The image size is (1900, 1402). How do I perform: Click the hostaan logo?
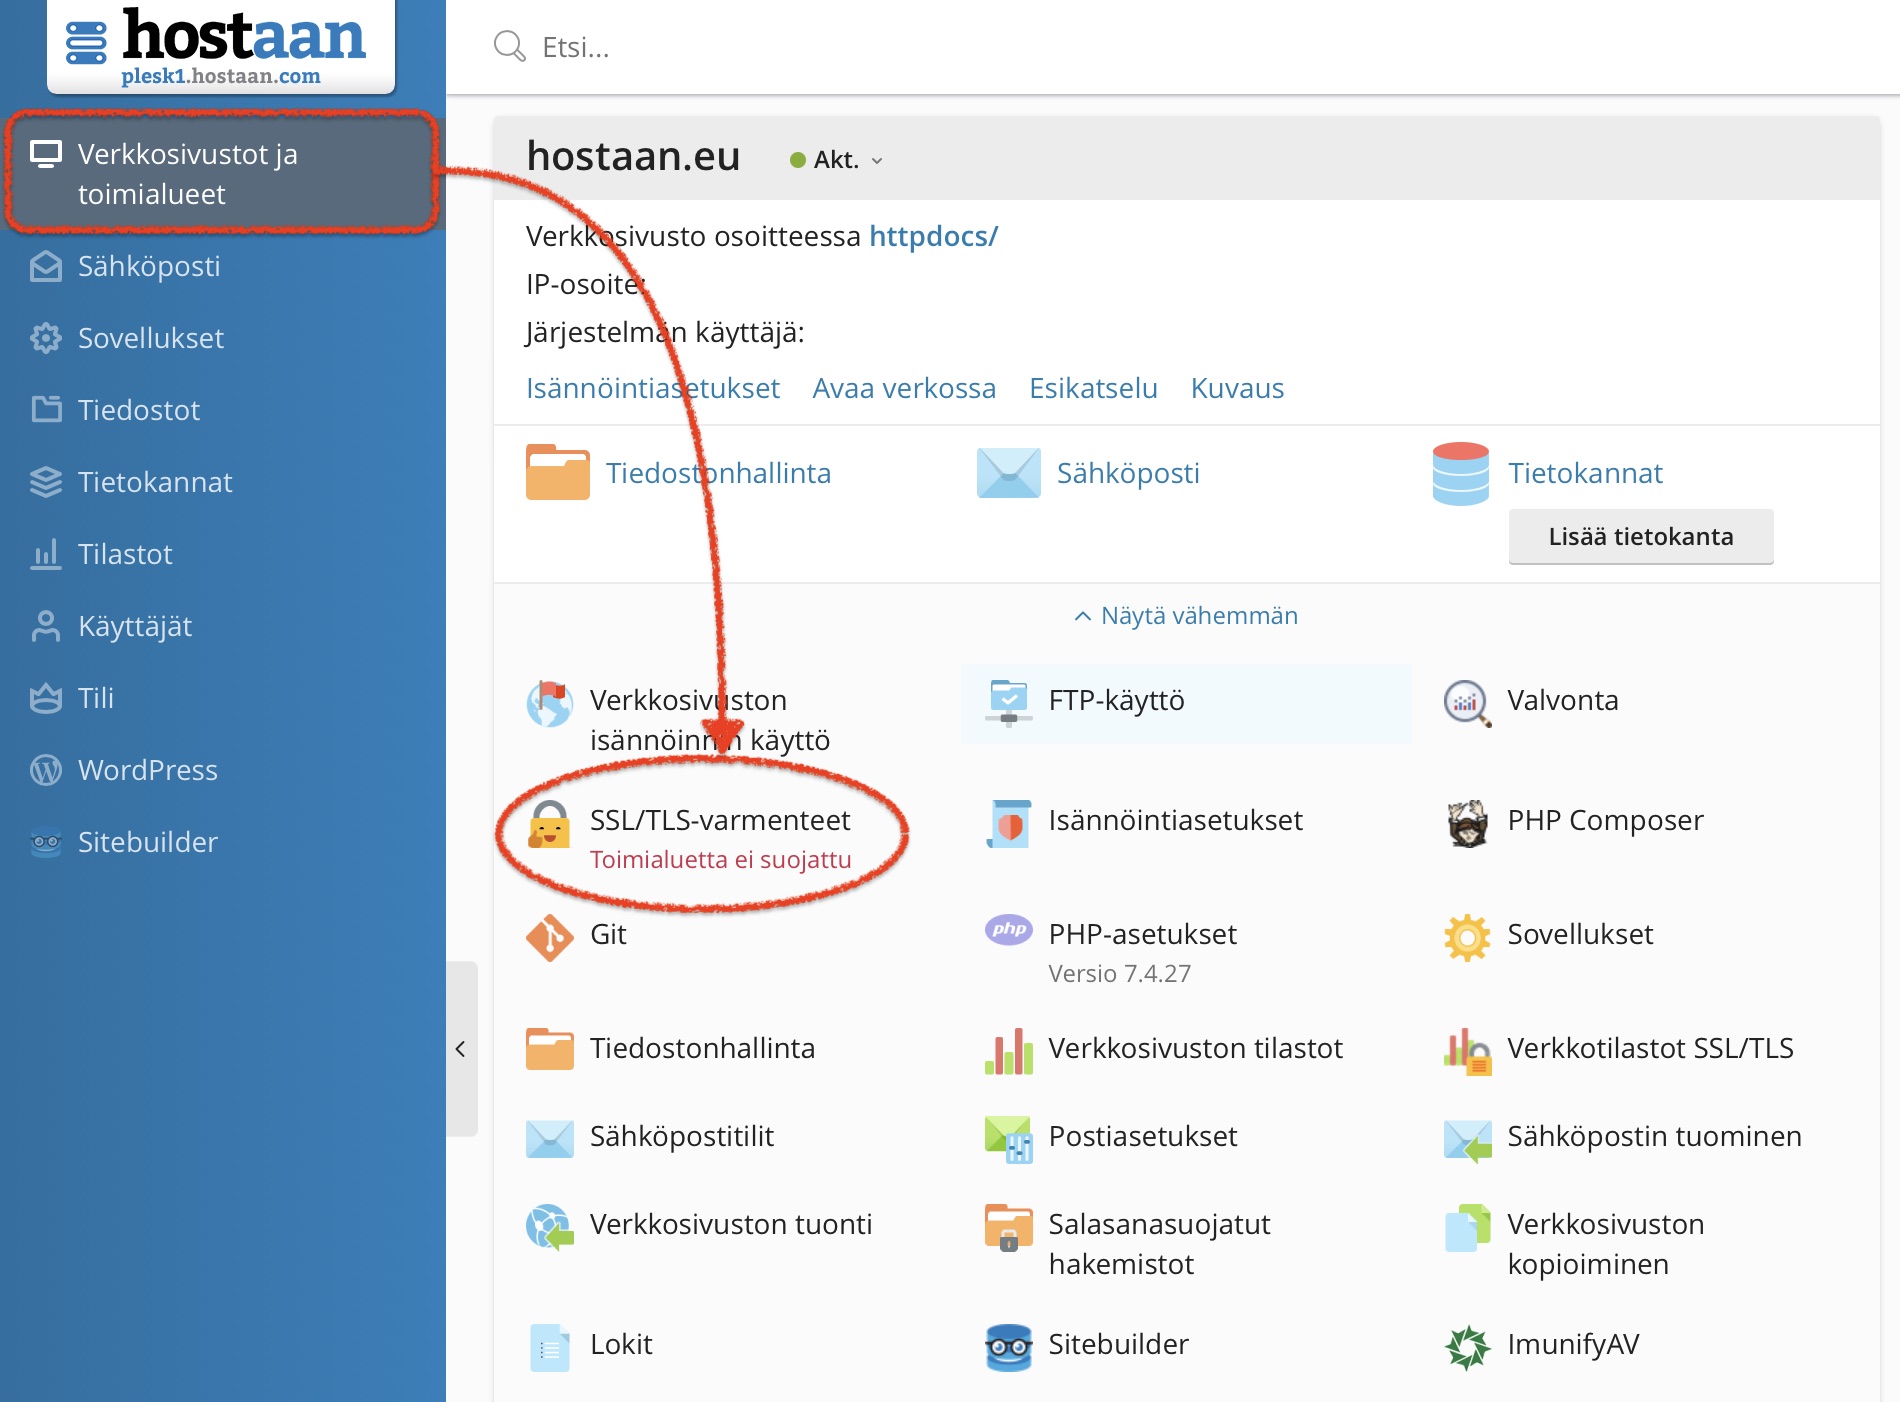tap(221, 46)
